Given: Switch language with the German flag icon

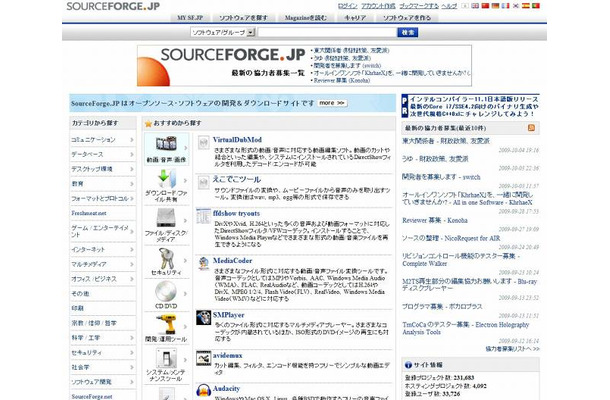Looking at the screenshot, I should (495, 6).
